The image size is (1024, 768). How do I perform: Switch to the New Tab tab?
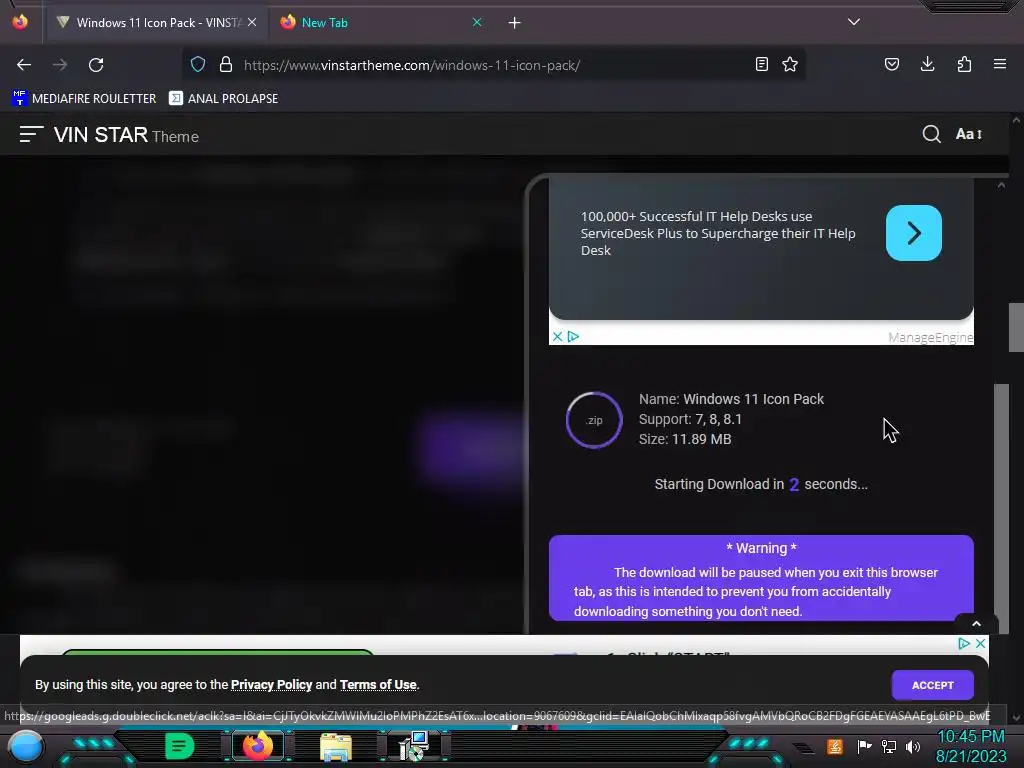tap(382, 23)
